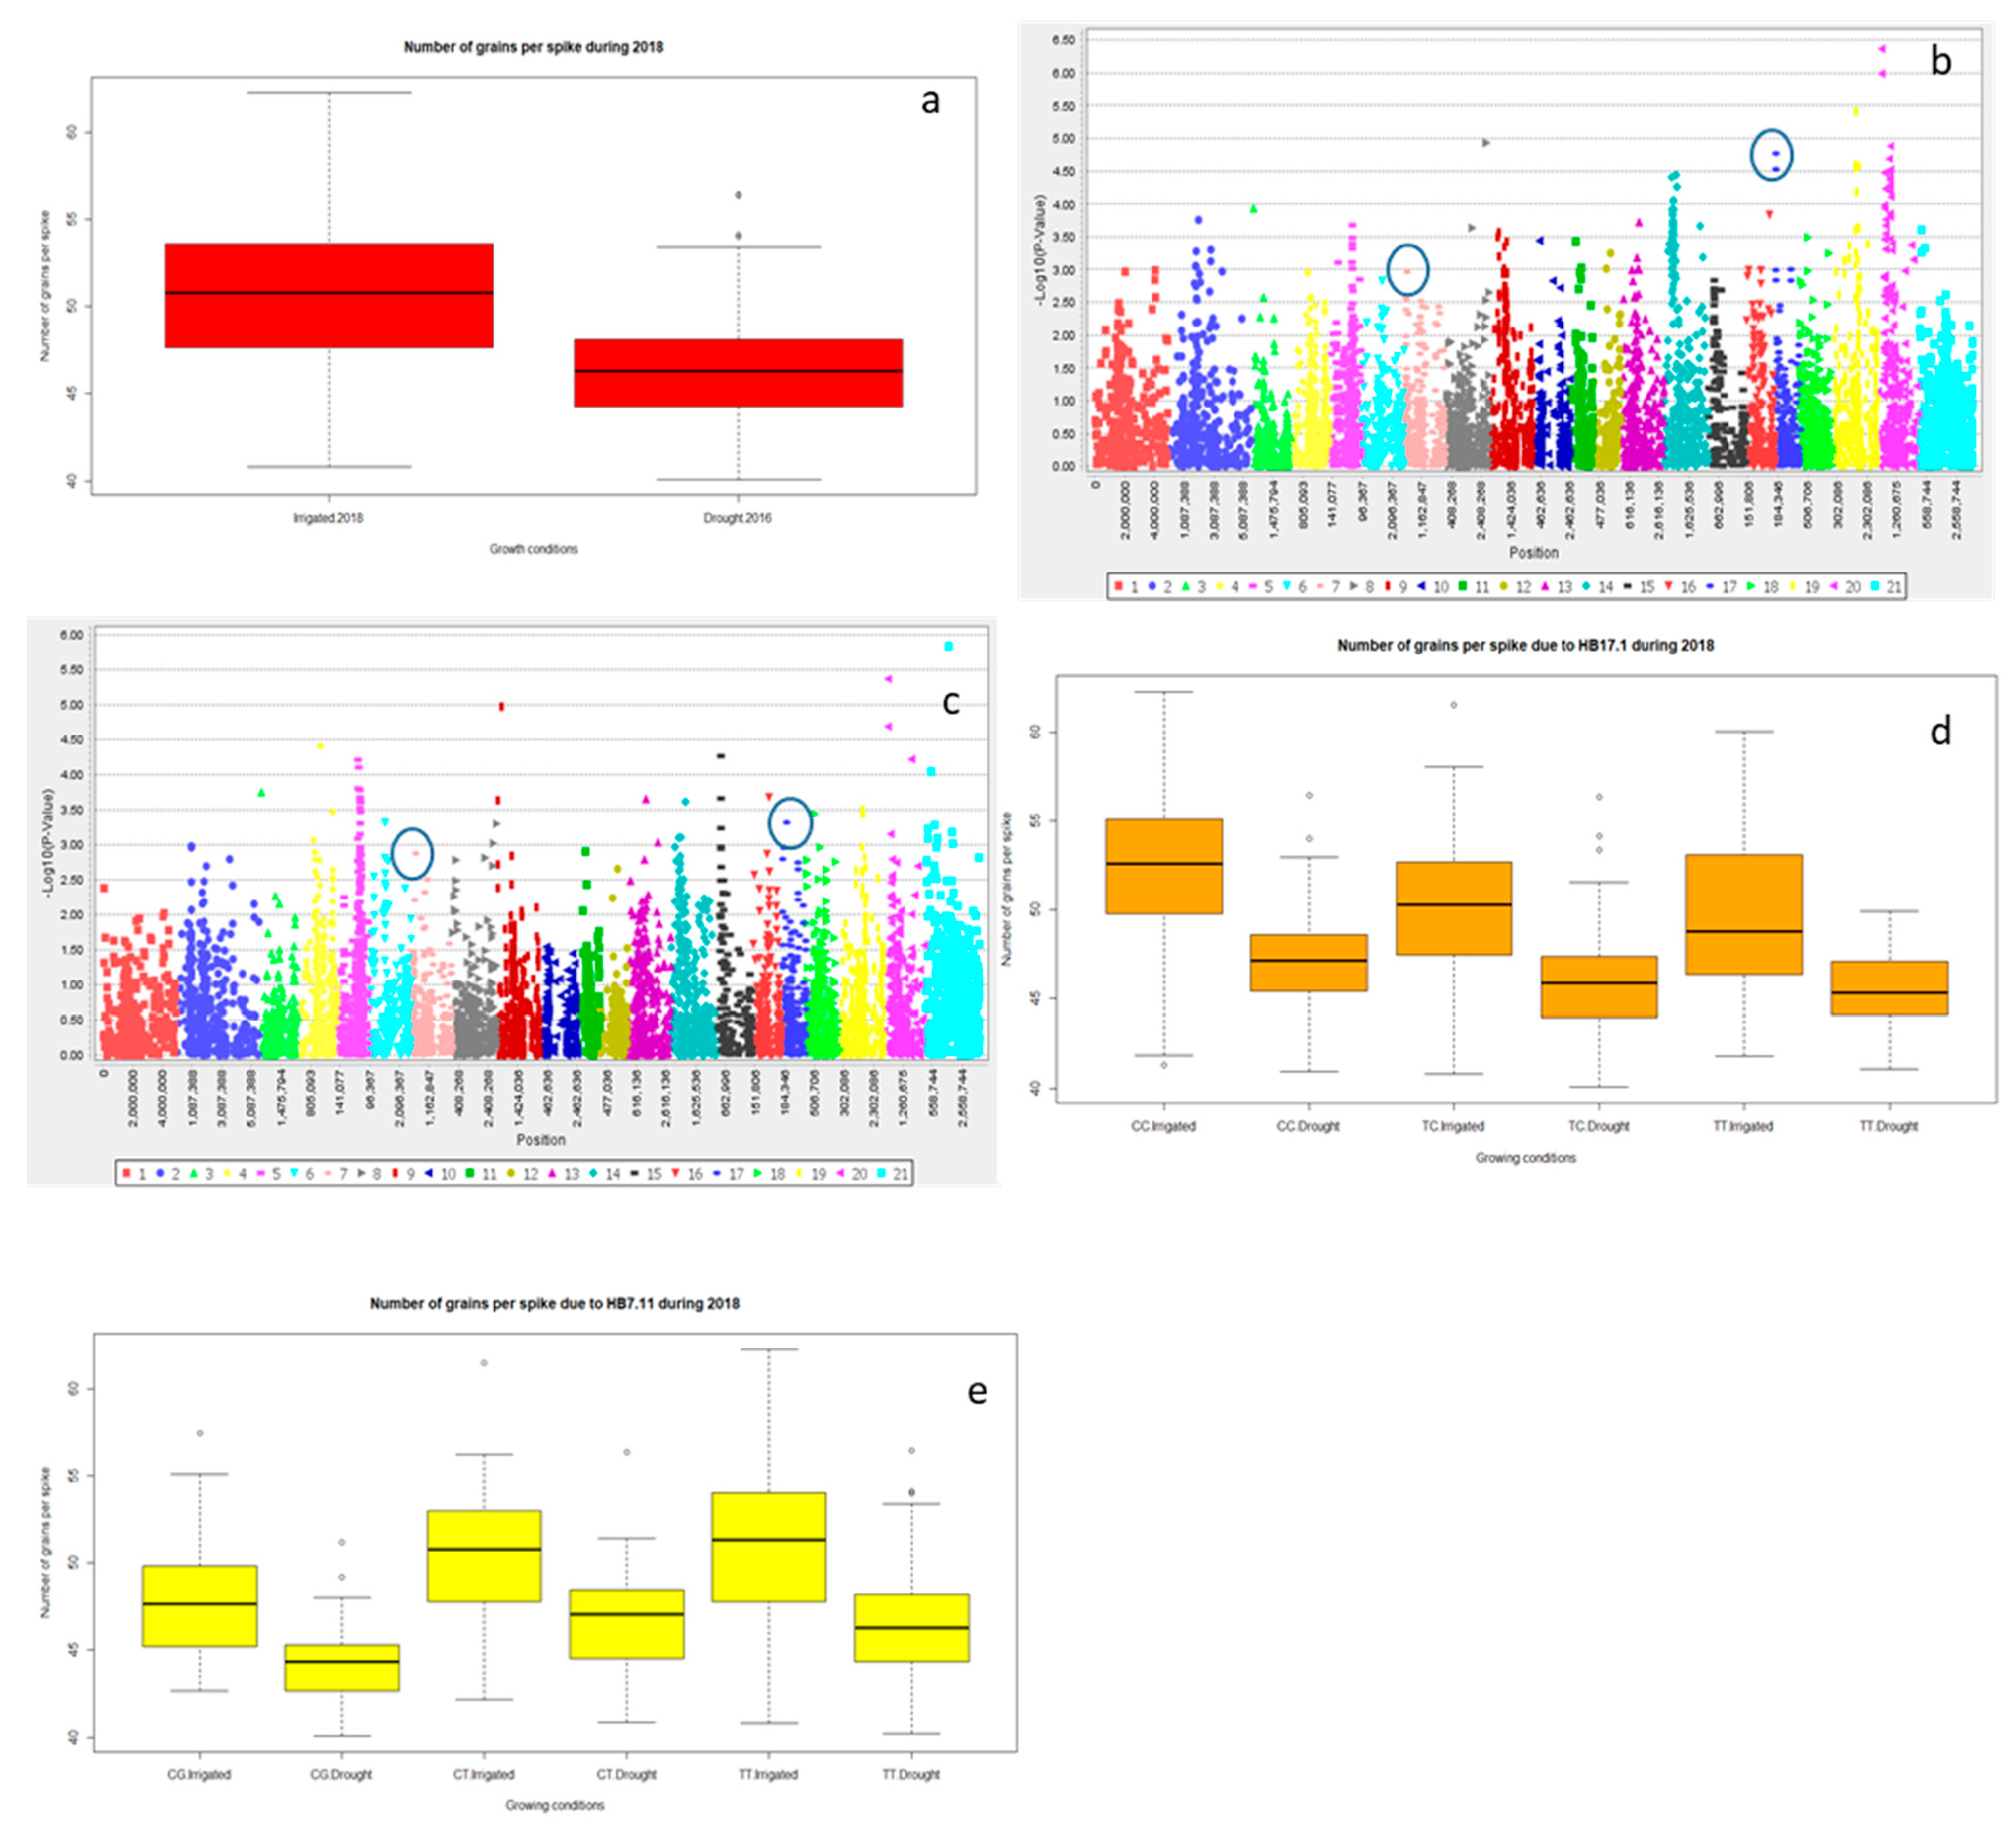Click the red square legend marker for chromosome 1 in panel b
The image size is (2016, 1838).
(x=1118, y=586)
